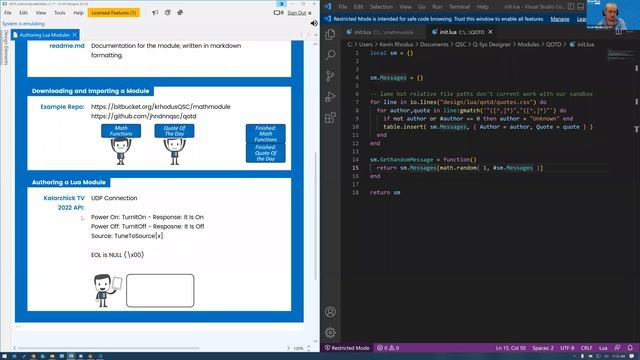
Task: Open the Run menu in VS Code
Action: (x=437, y=7)
